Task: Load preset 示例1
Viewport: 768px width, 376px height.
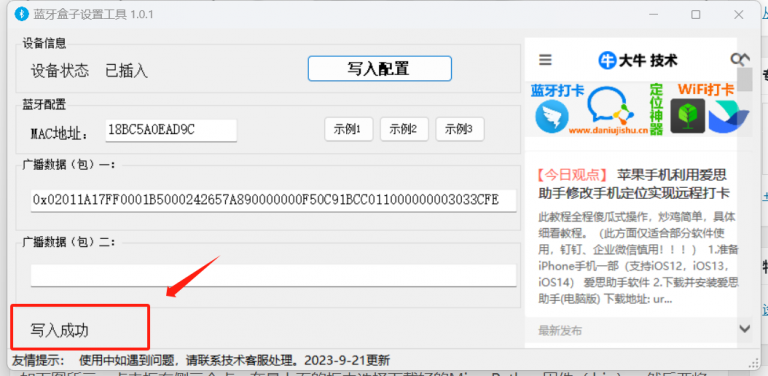Action: point(348,129)
